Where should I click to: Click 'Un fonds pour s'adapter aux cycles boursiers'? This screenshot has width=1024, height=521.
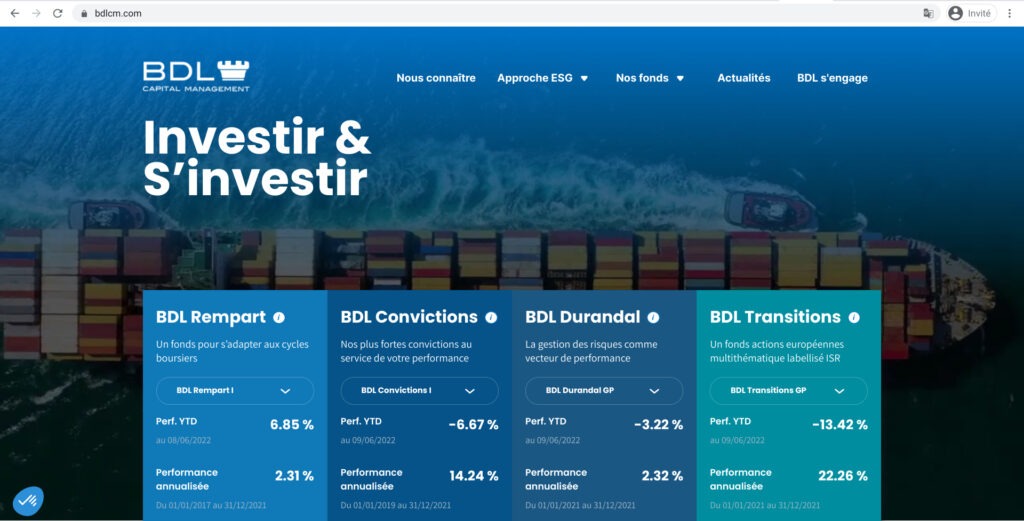pyautogui.click(x=232, y=351)
